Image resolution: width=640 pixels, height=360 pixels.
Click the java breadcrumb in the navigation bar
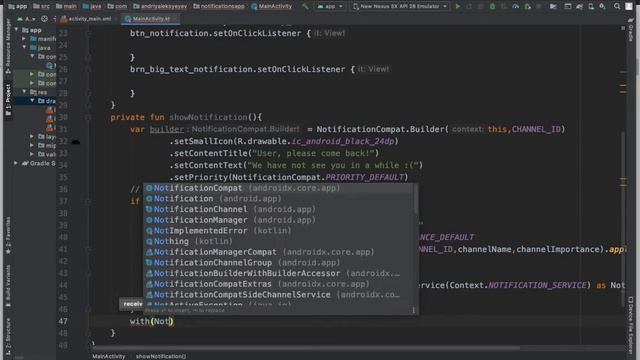92,7
